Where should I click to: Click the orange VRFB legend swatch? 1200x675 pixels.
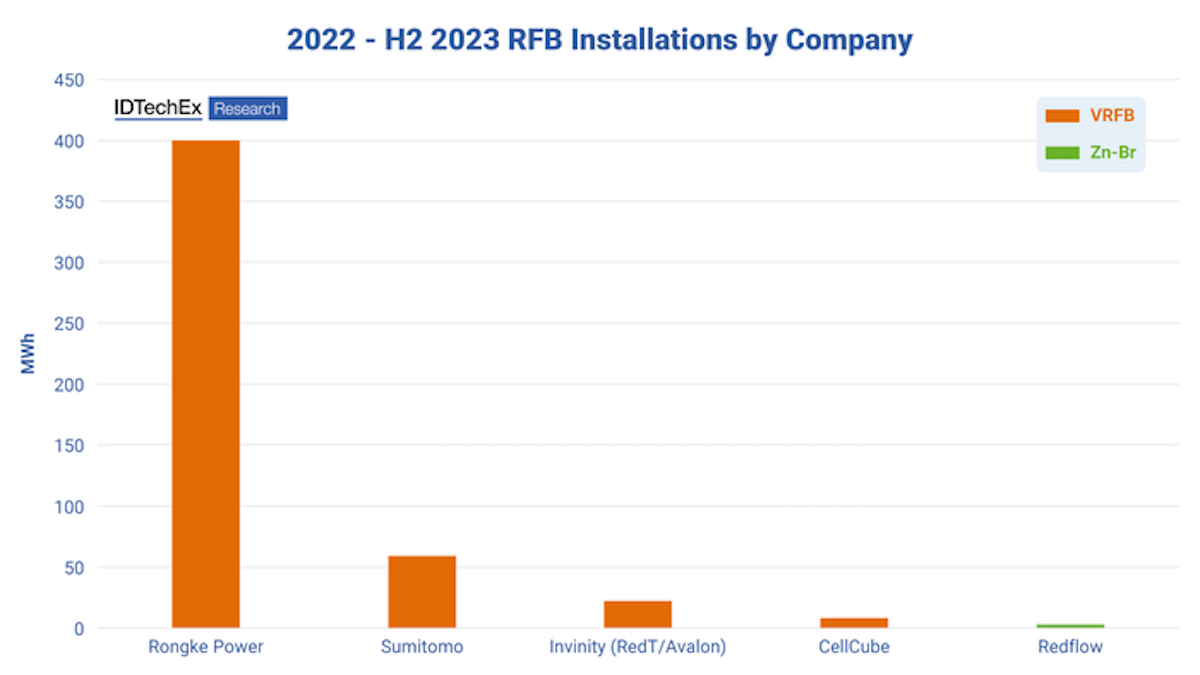coord(1062,116)
